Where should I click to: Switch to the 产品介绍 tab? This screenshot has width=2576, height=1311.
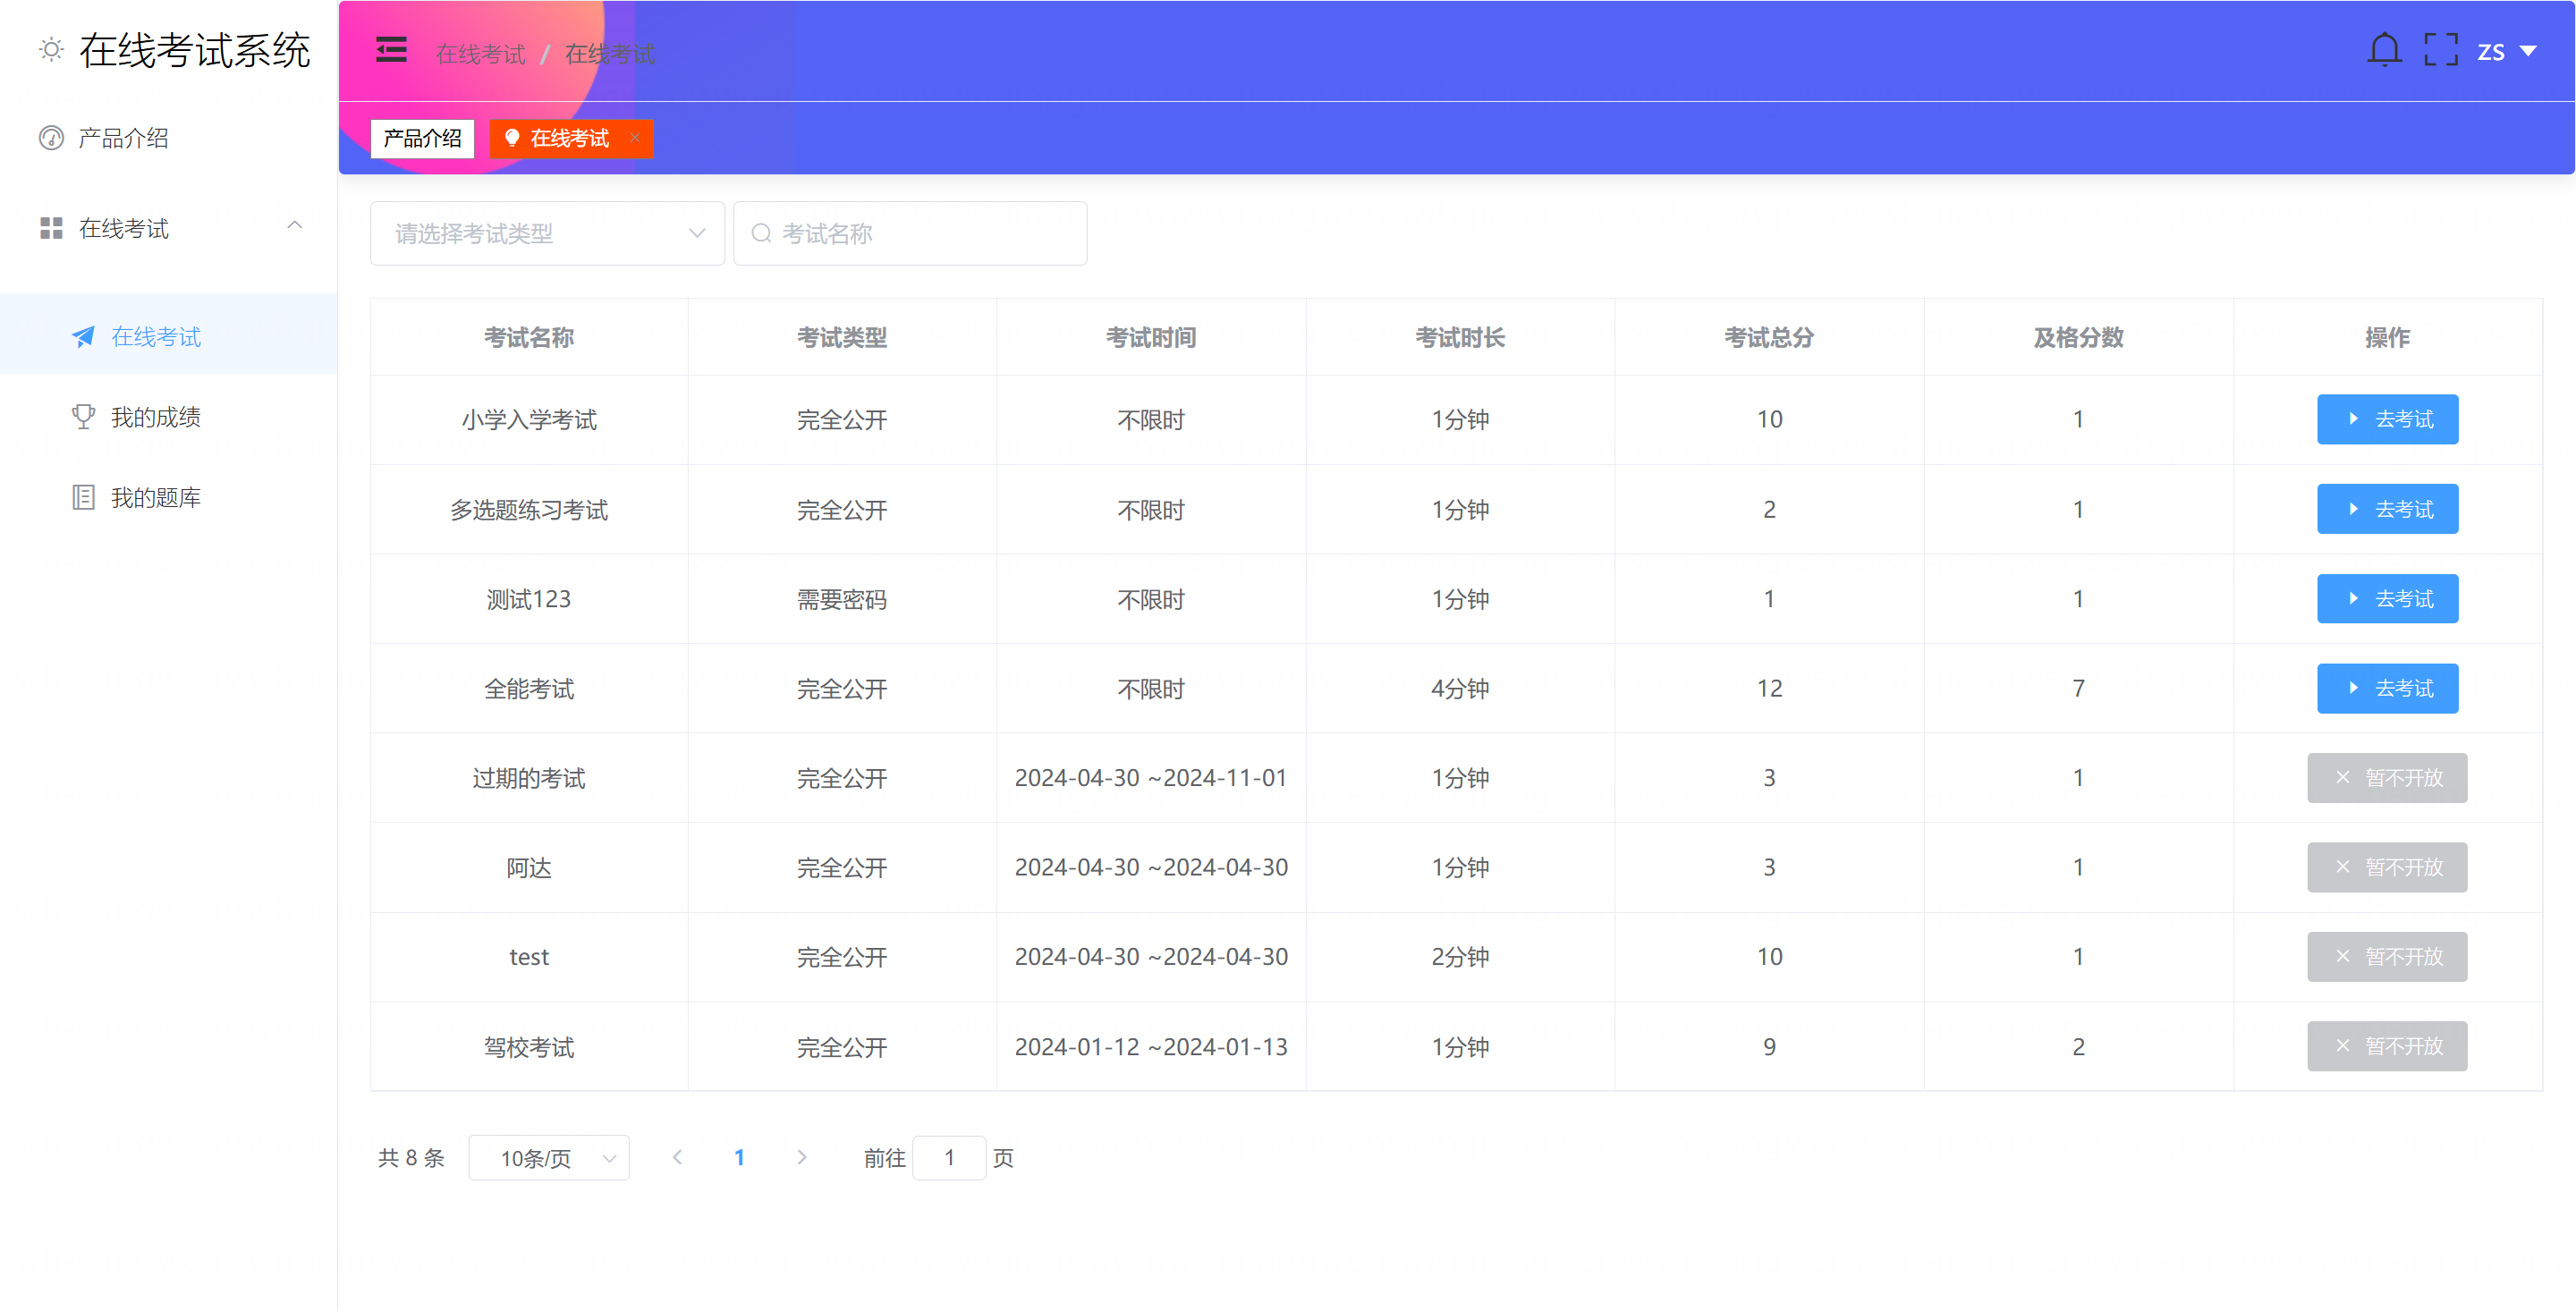tap(422, 138)
